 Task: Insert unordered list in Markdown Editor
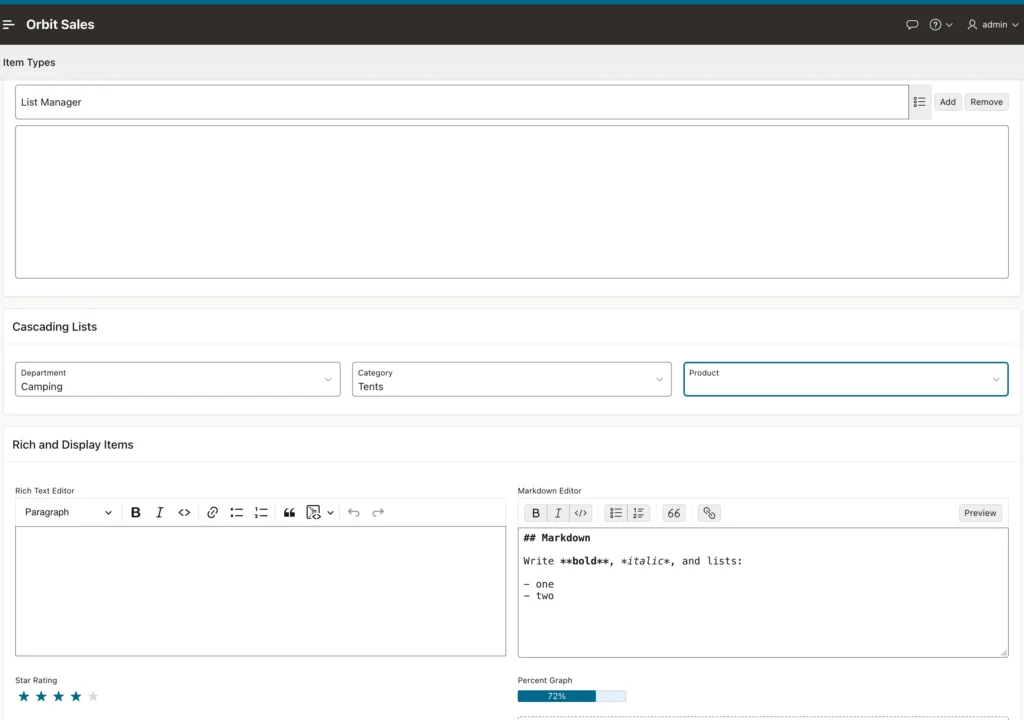coord(616,514)
